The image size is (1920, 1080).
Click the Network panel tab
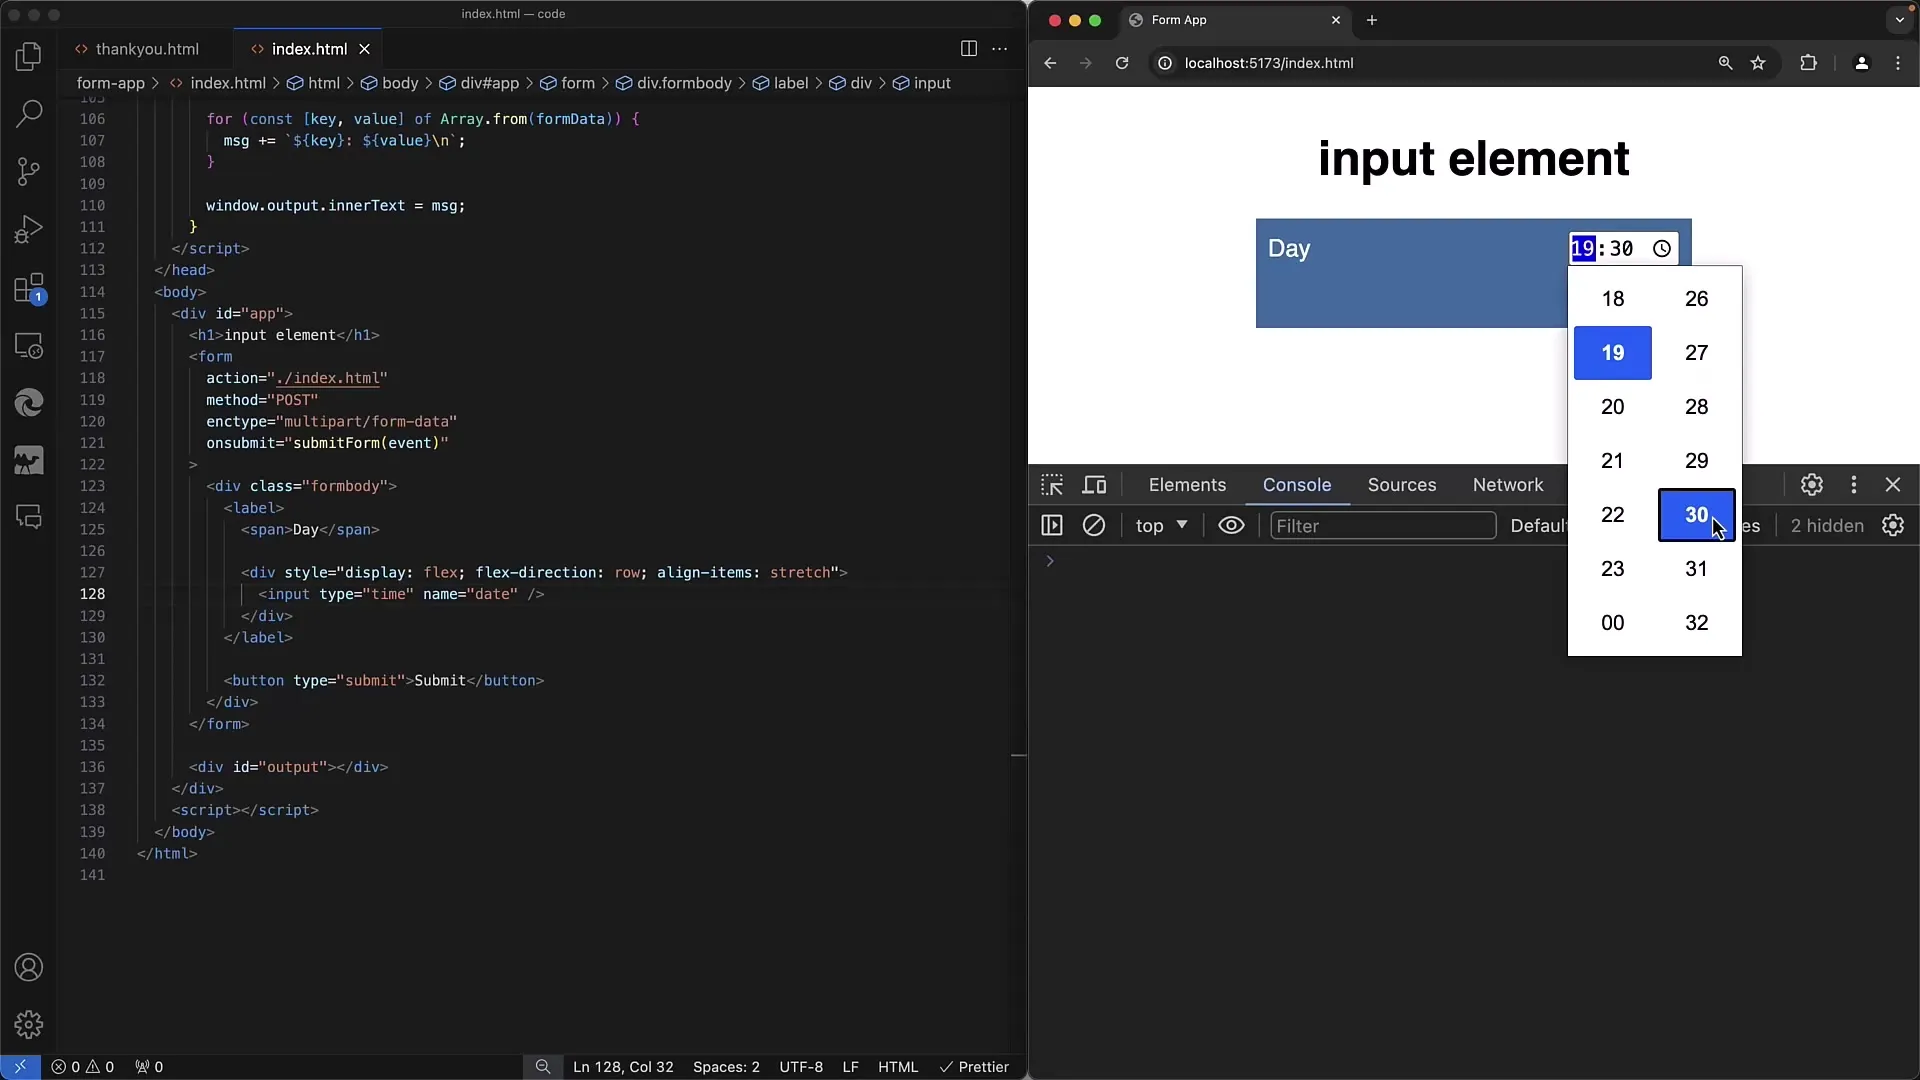(1507, 484)
